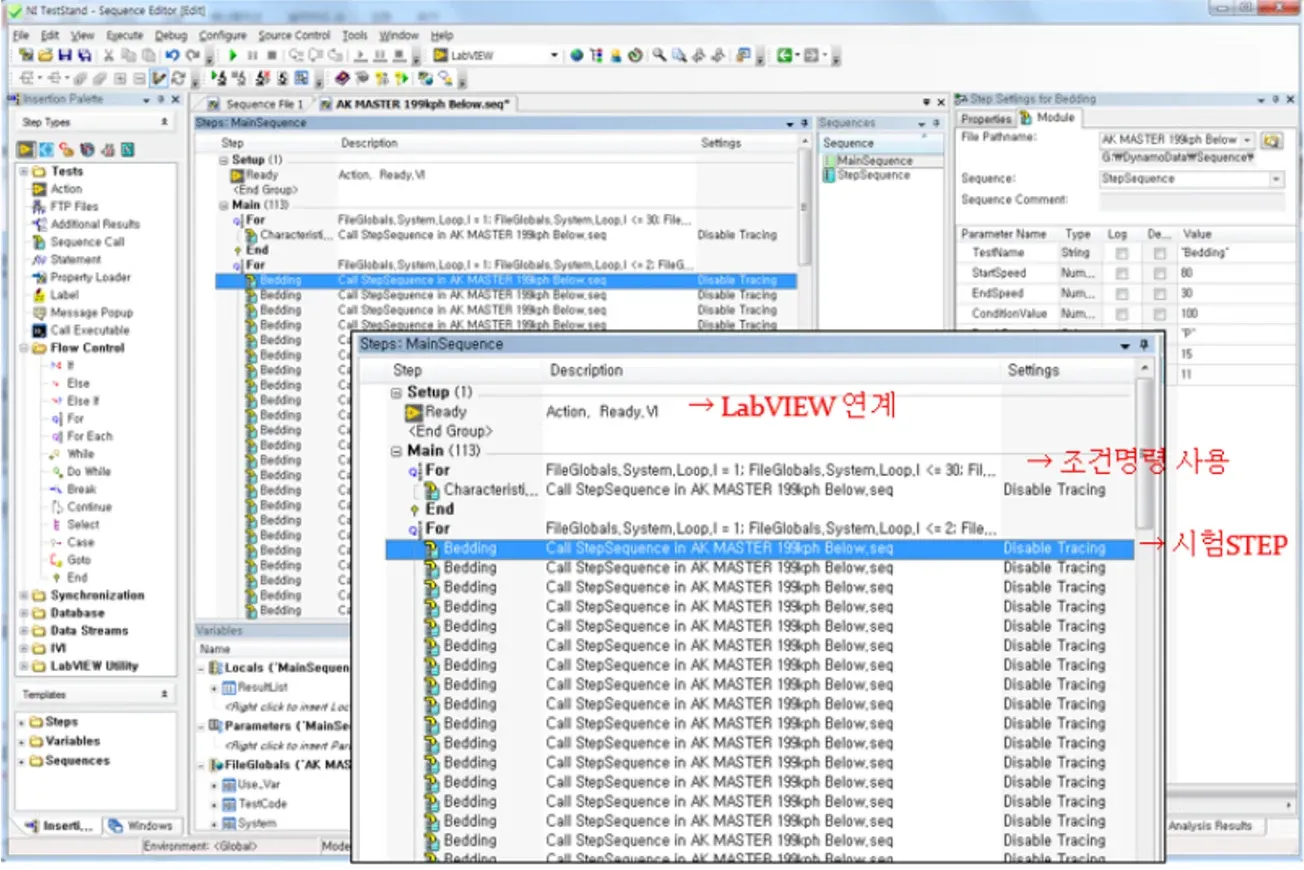Choose the Call Executable step type
This screenshot has height=870, width=1304.
[x=90, y=330]
